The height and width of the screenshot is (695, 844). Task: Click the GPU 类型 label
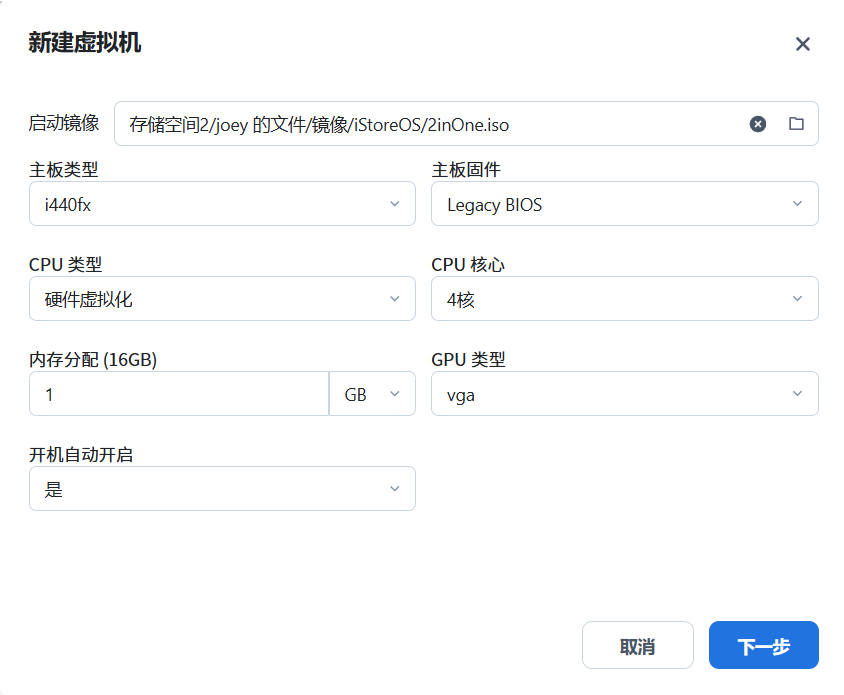(x=468, y=360)
